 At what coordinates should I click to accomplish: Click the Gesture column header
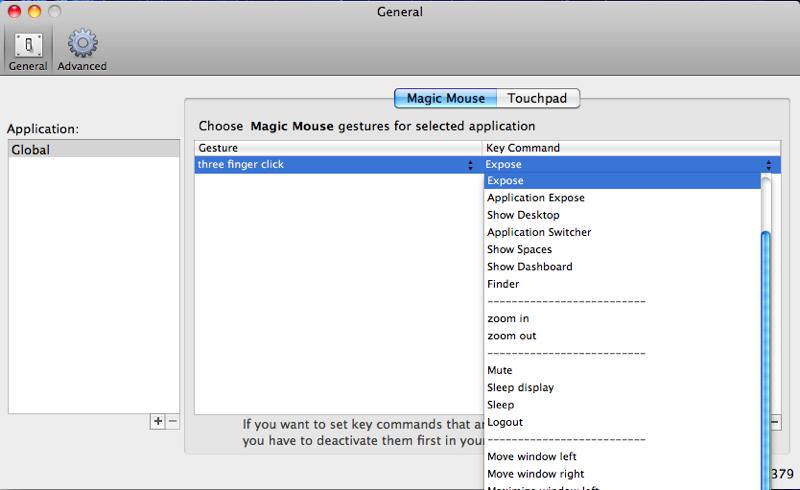[338, 148]
